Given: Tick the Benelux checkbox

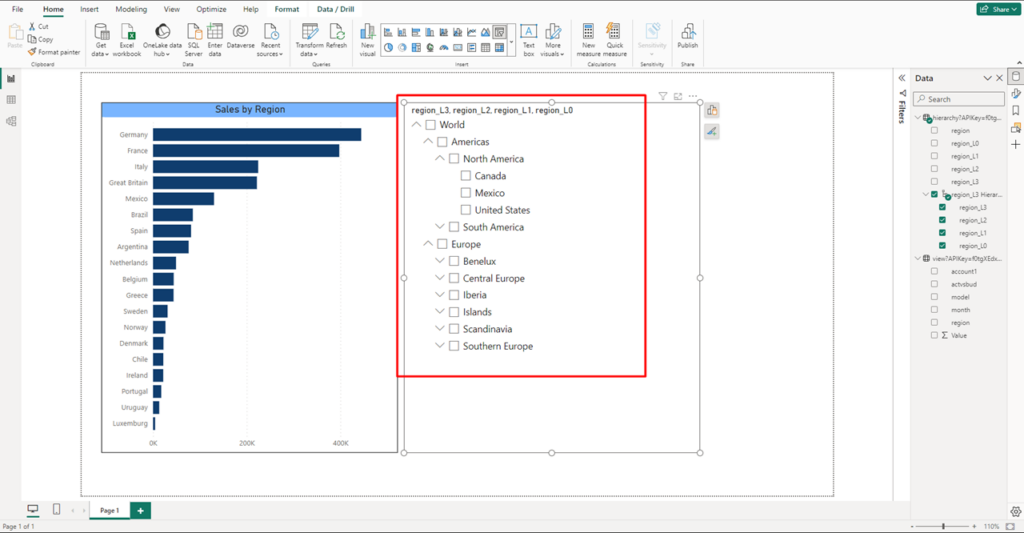Looking at the screenshot, I should click(454, 261).
